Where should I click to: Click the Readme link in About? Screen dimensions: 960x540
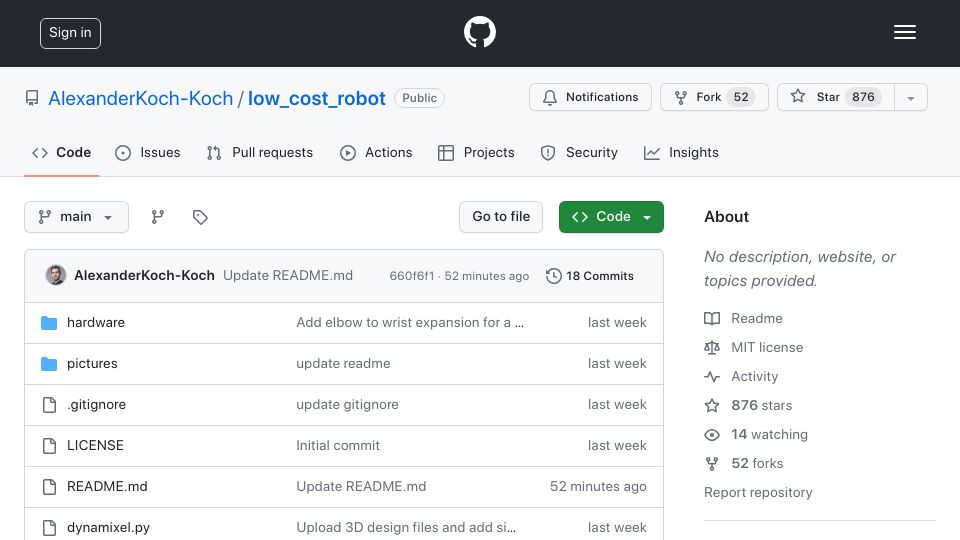(757, 318)
